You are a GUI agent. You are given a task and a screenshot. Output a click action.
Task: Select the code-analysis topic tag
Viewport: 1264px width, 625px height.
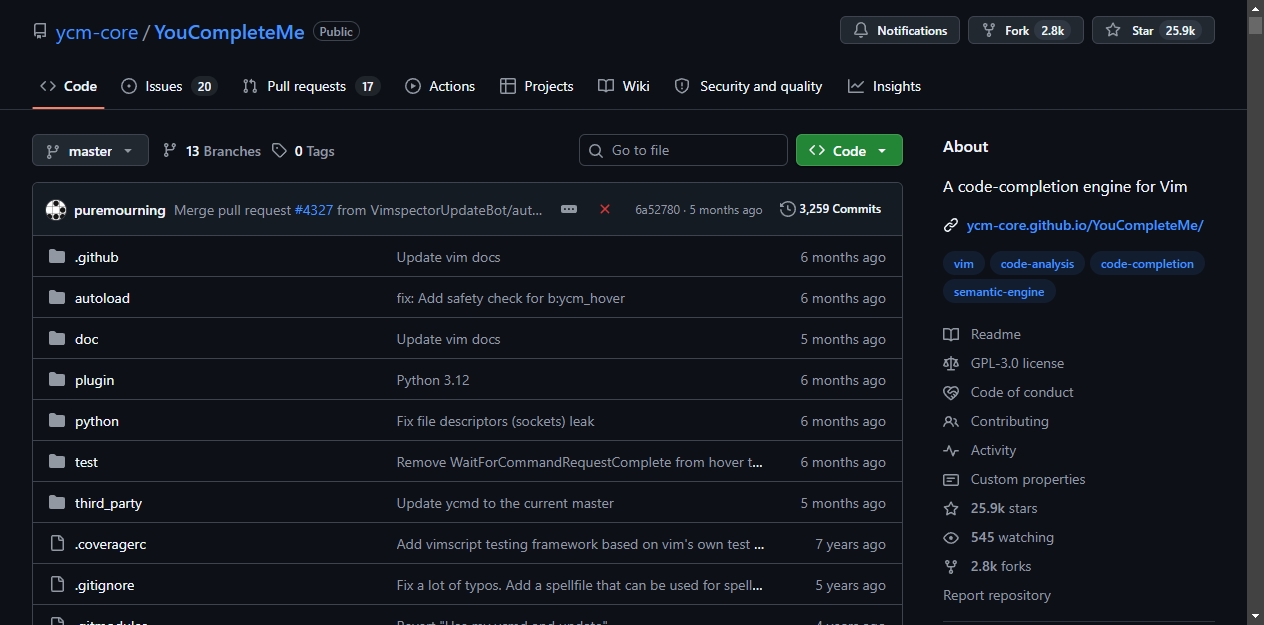click(x=1037, y=264)
